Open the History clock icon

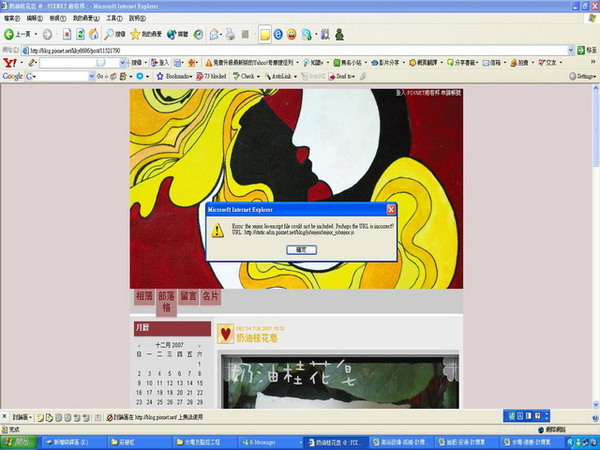tap(198, 34)
